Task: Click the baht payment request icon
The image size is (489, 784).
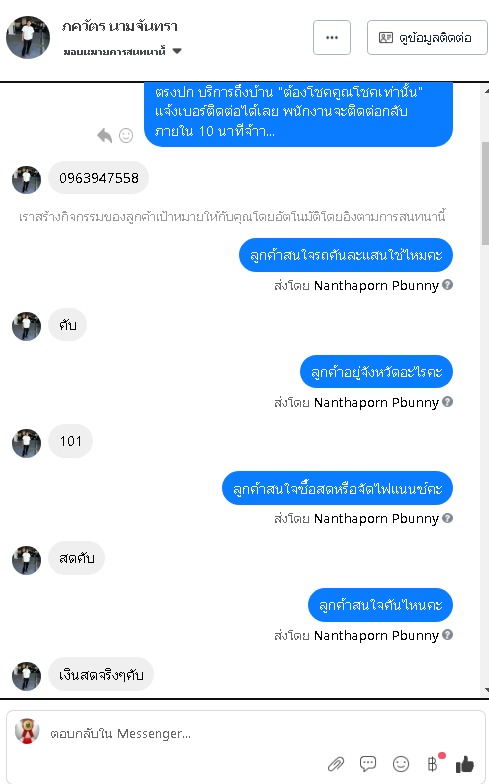Action: (433, 764)
